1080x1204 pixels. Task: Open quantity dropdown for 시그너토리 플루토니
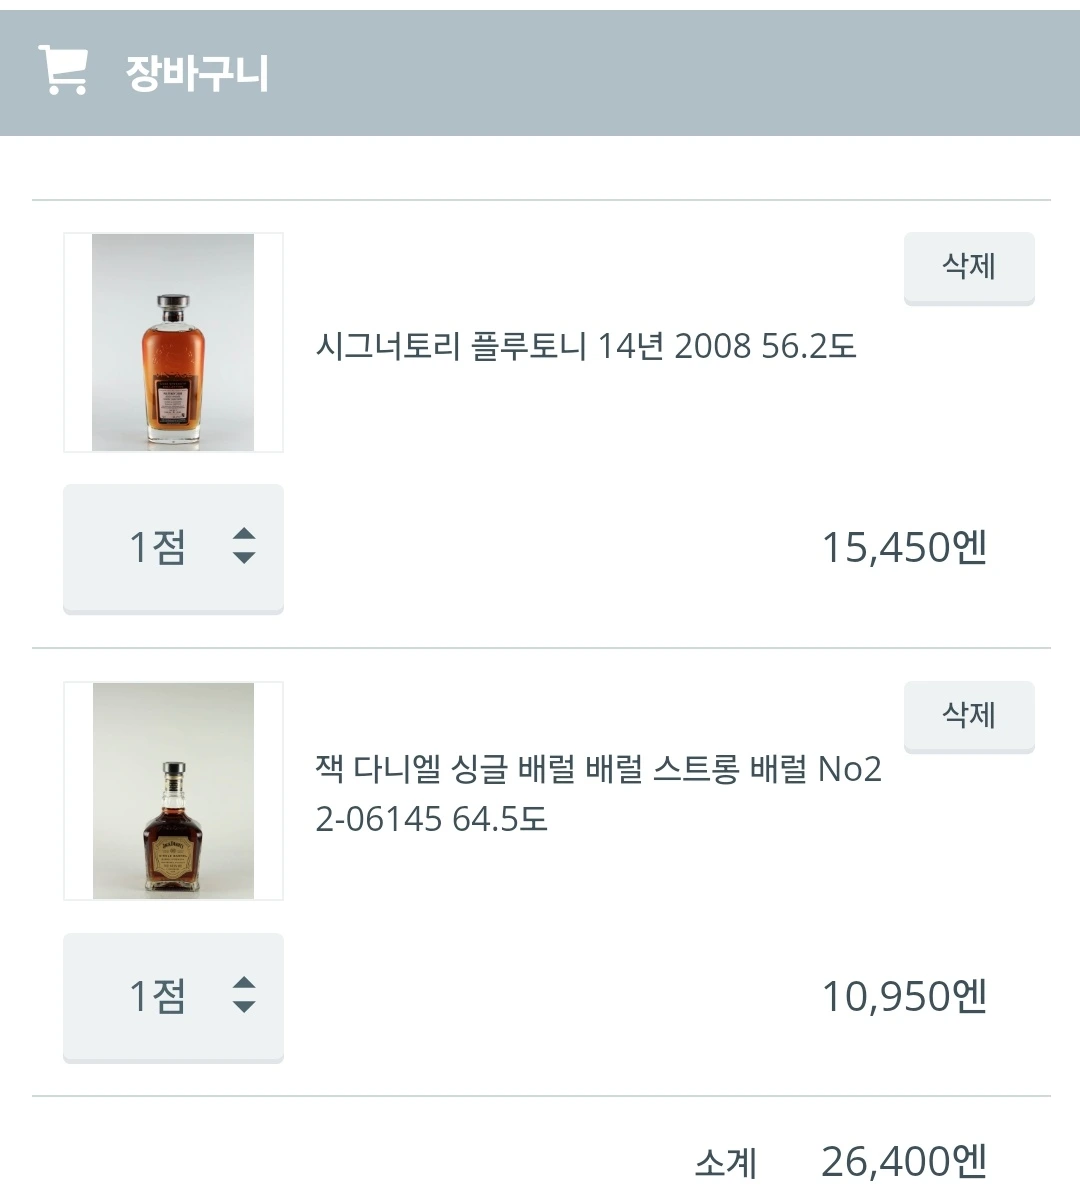click(x=173, y=547)
